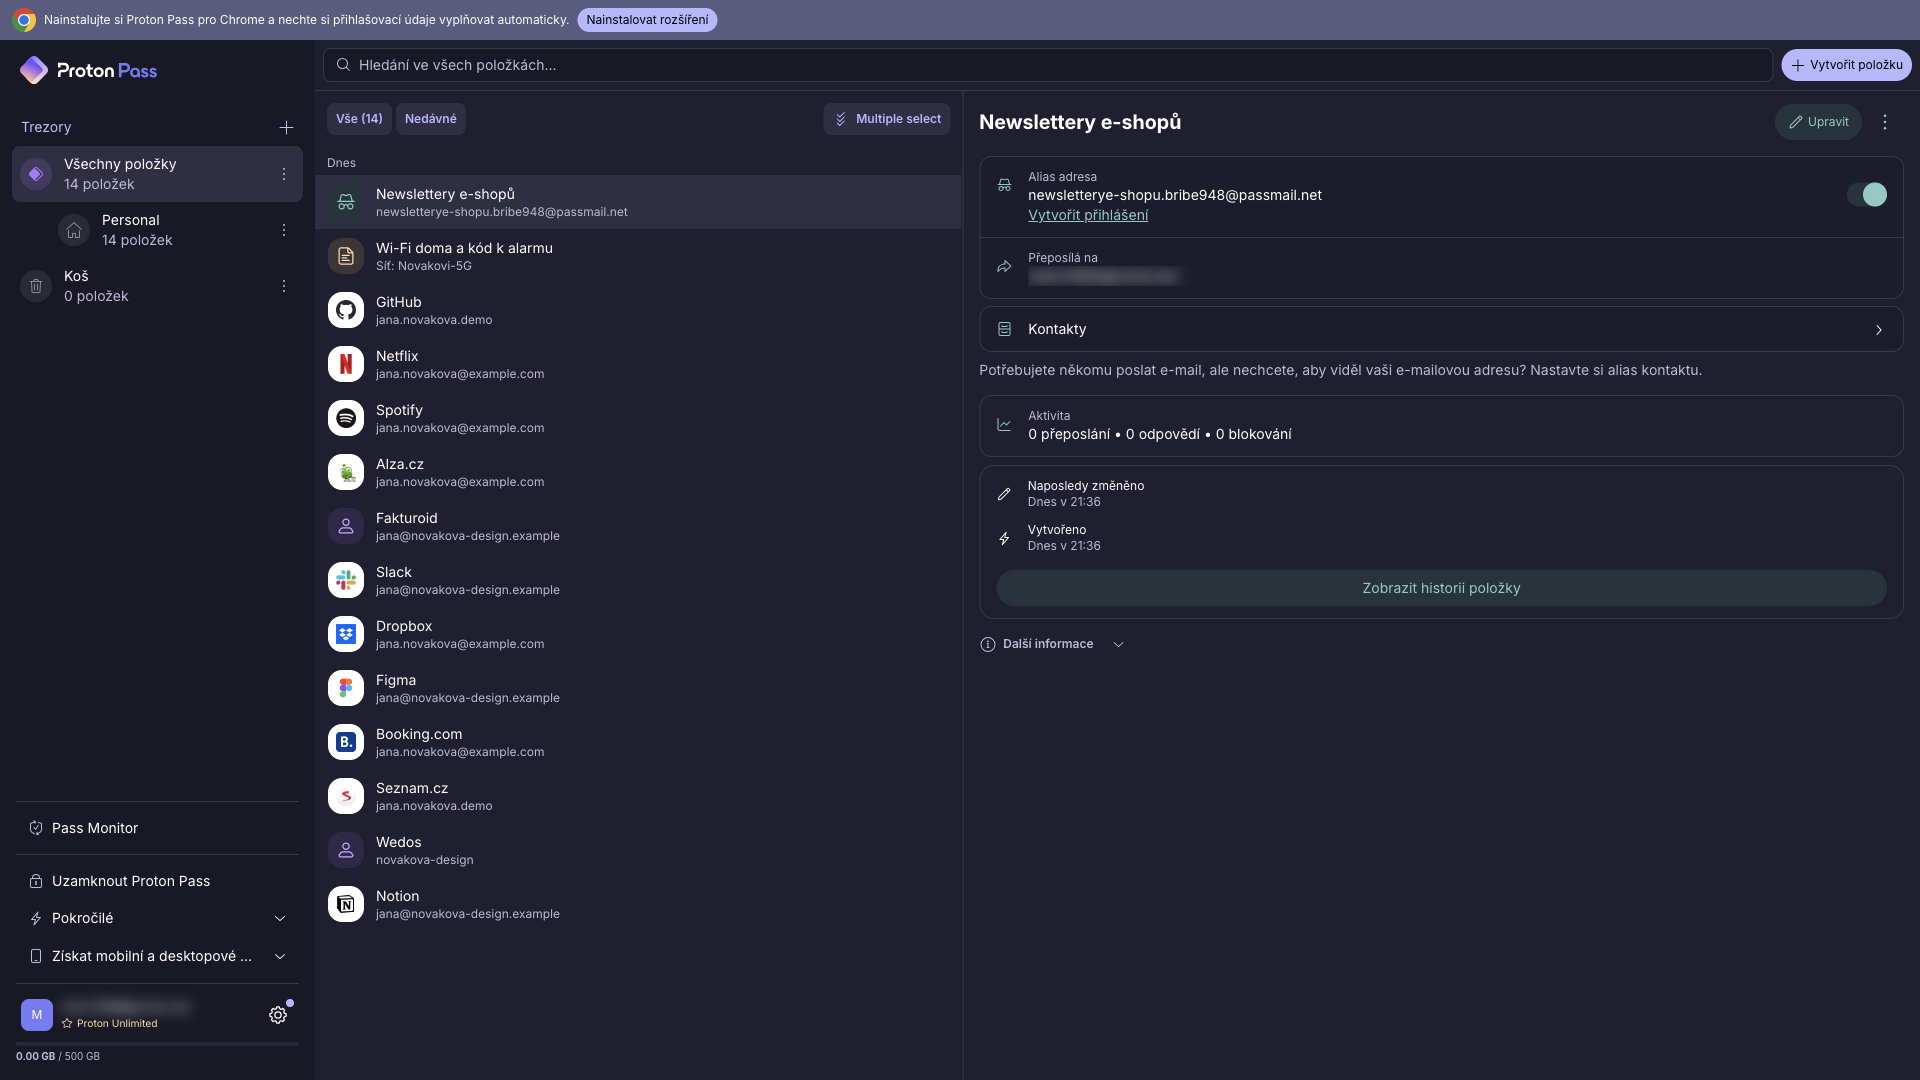
Task: Open Pass Monitor
Action: (157, 828)
